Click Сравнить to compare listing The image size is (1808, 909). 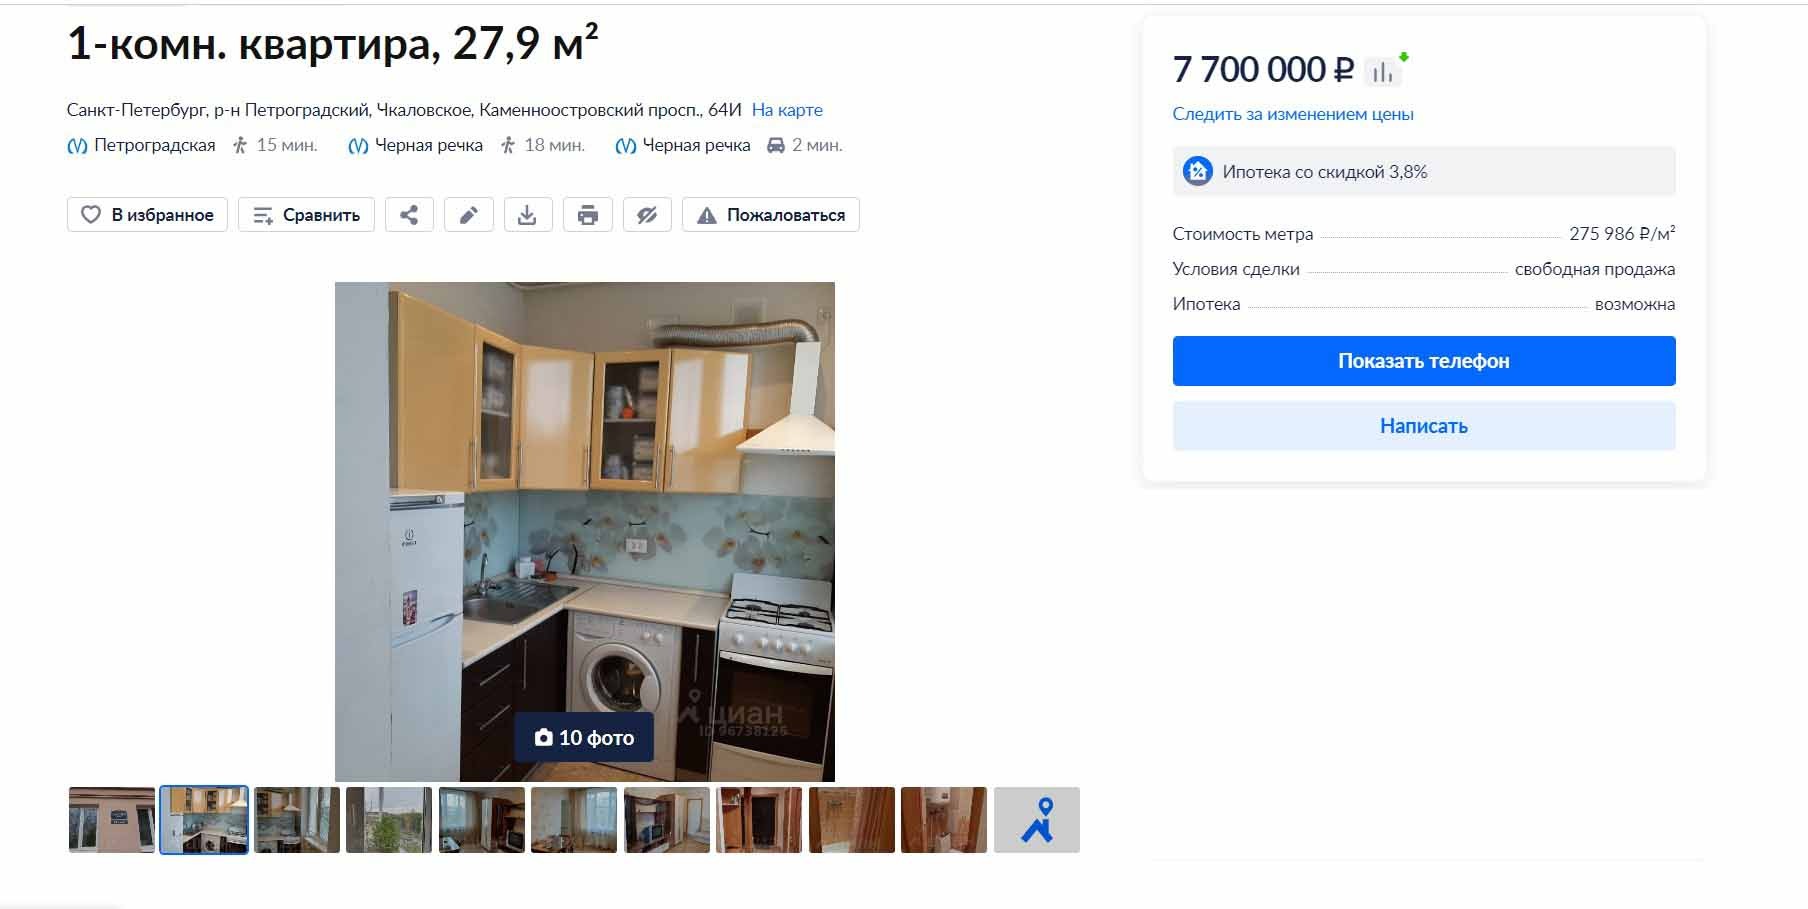pyautogui.click(x=306, y=215)
